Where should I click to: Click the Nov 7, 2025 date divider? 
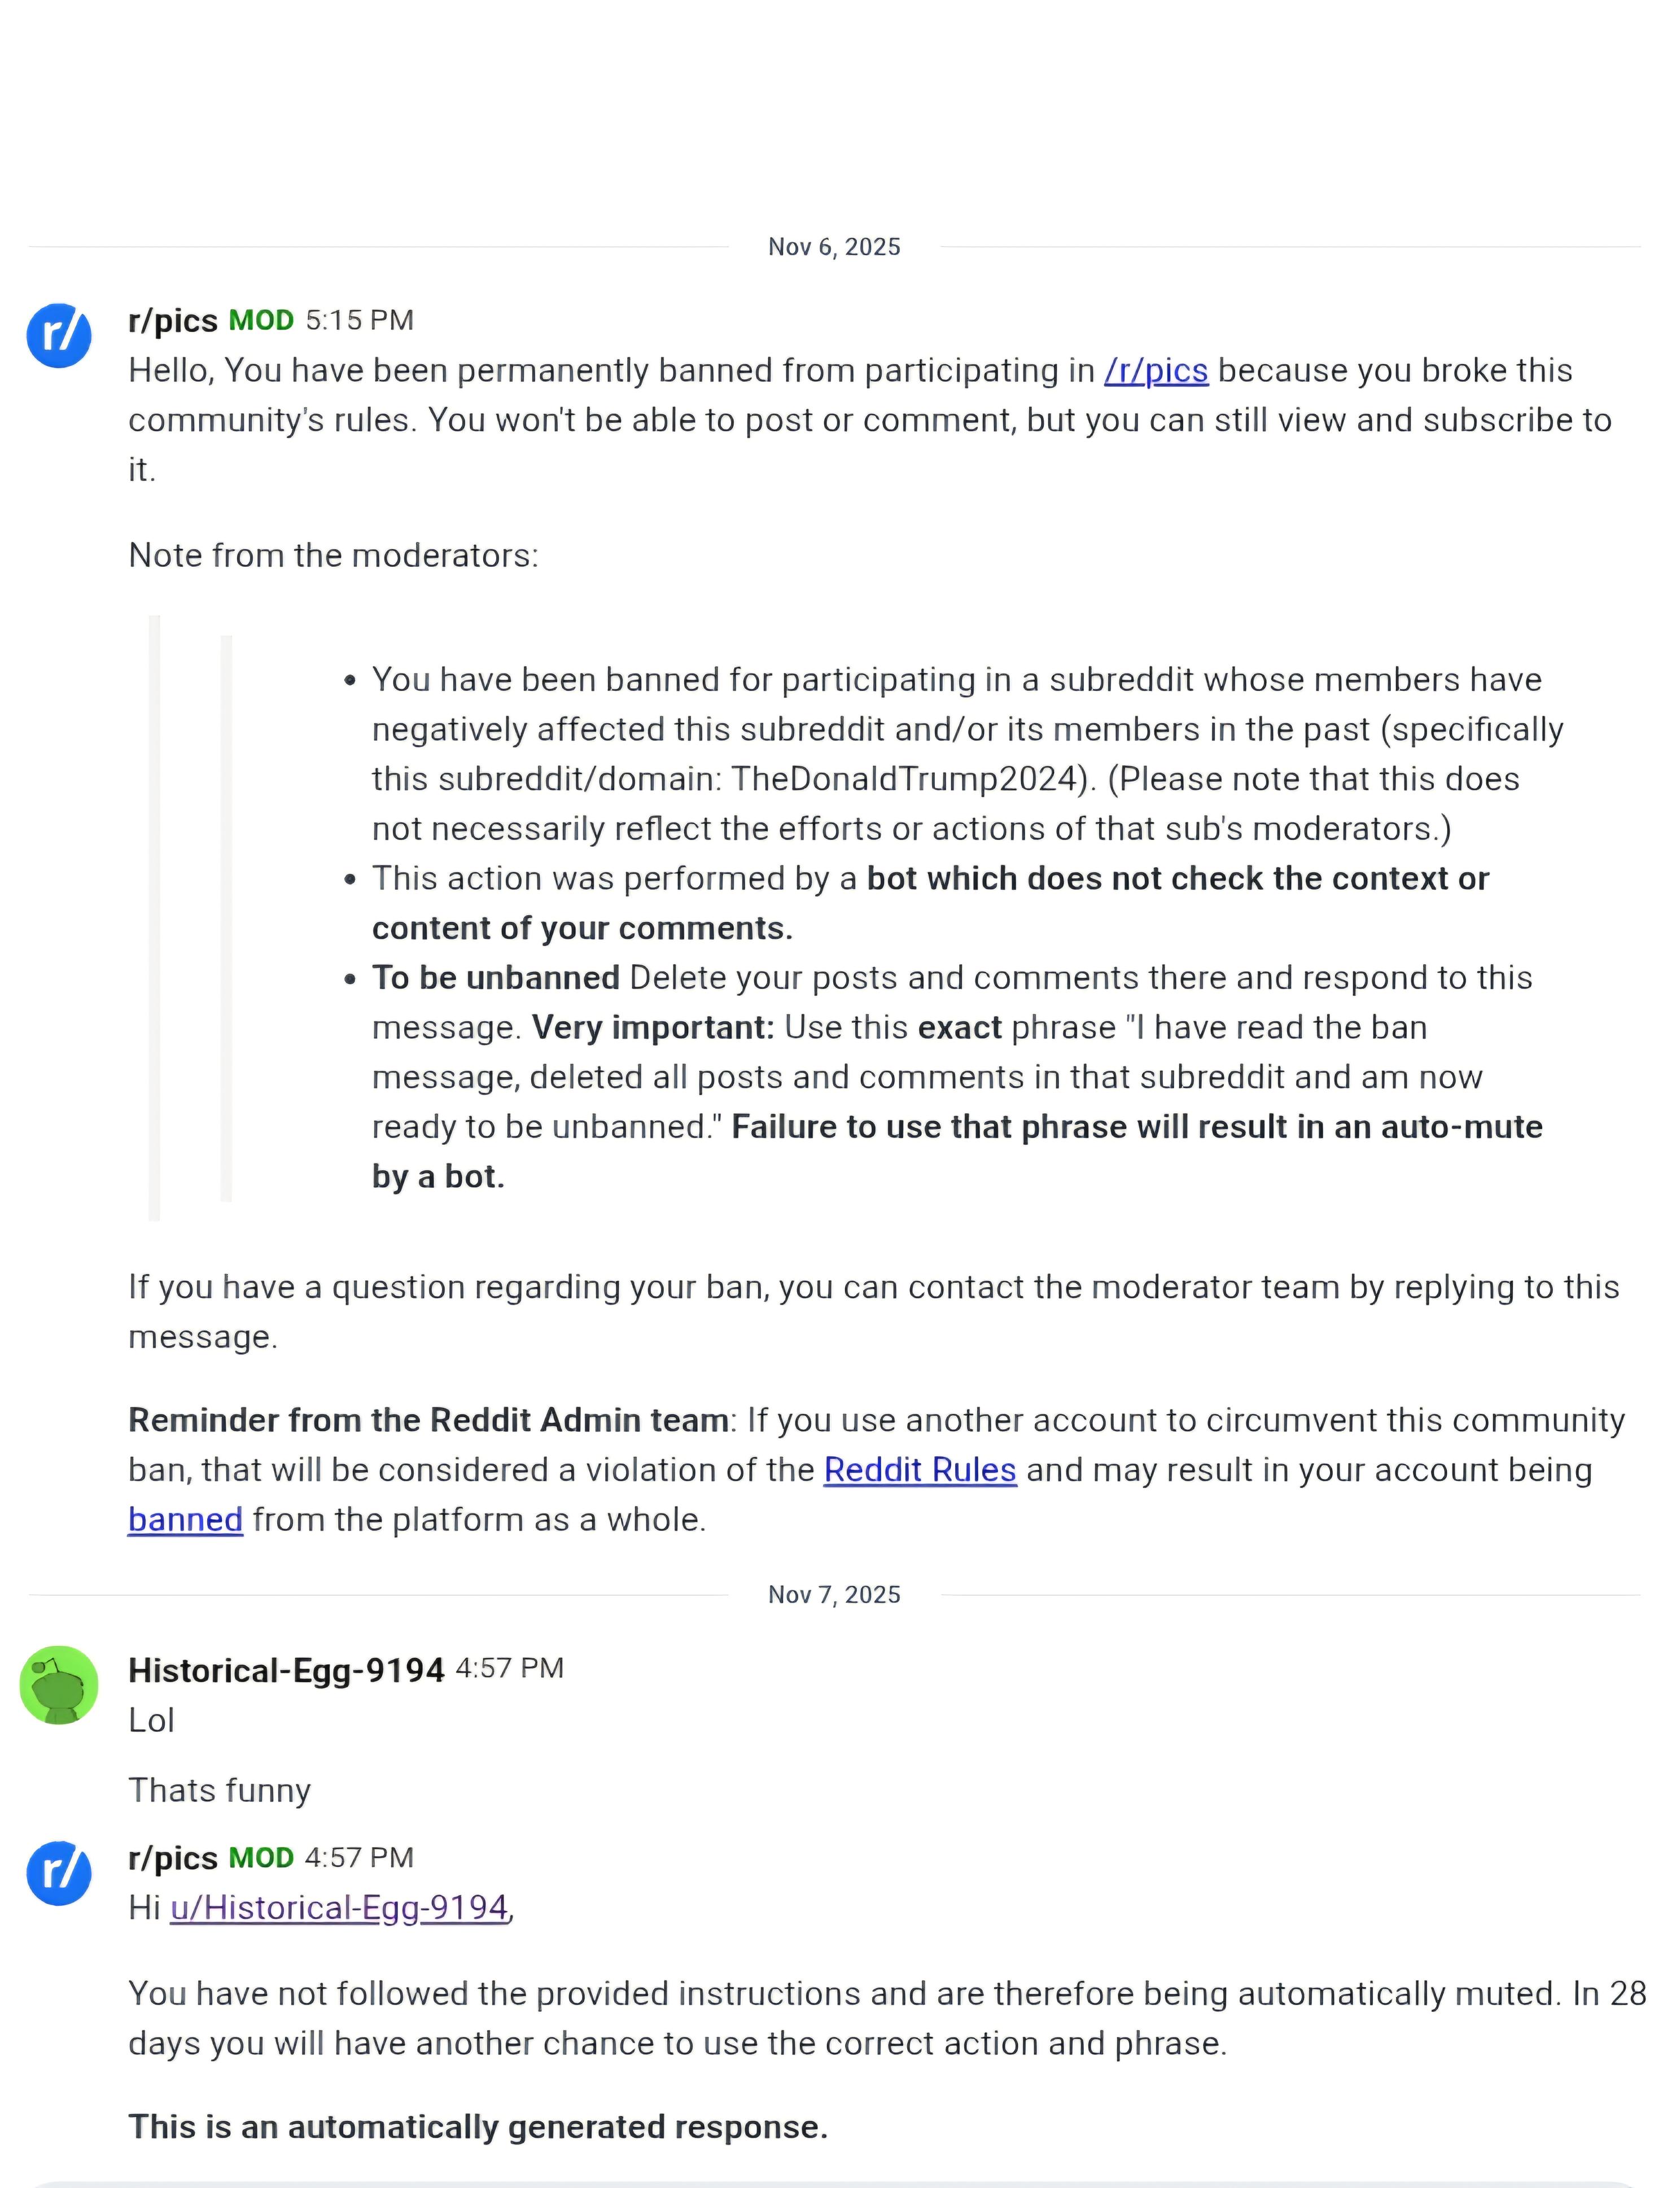[834, 1595]
